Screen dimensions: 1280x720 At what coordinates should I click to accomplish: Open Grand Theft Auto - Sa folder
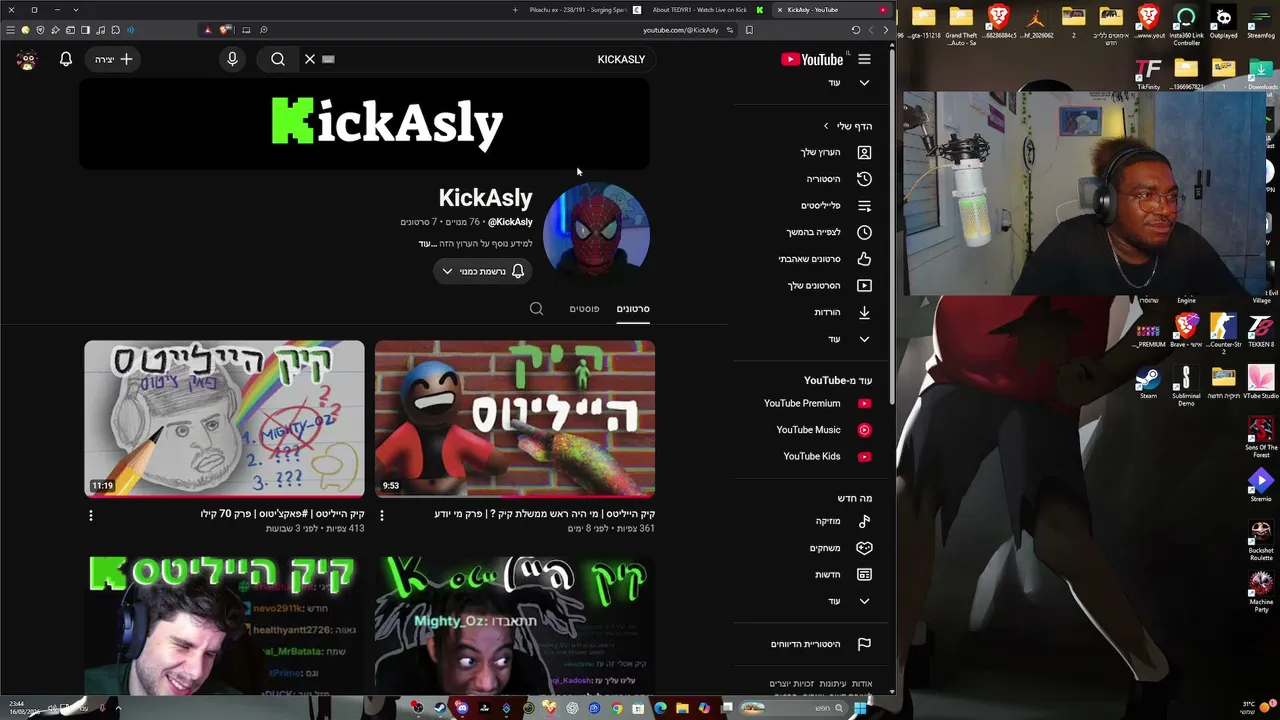click(x=961, y=26)
